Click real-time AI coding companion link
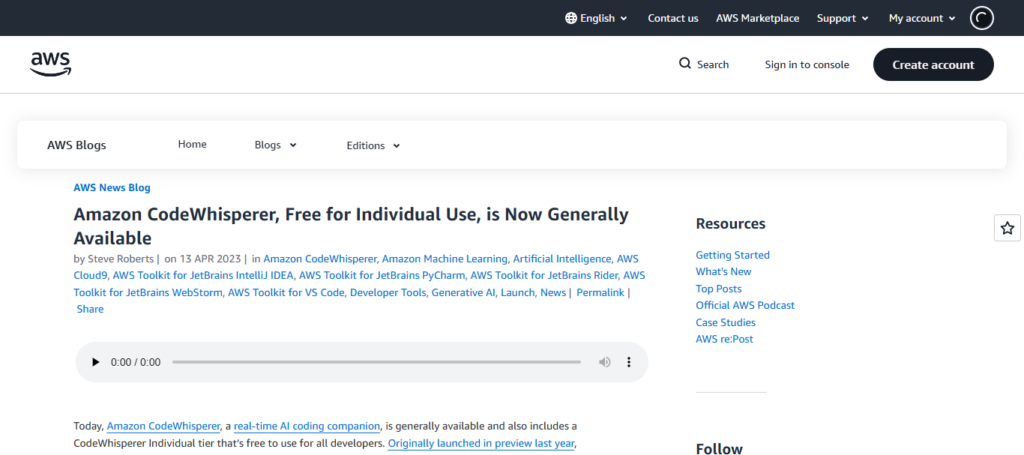This screenshot has height=455, width=1024. tap(307, 426)
